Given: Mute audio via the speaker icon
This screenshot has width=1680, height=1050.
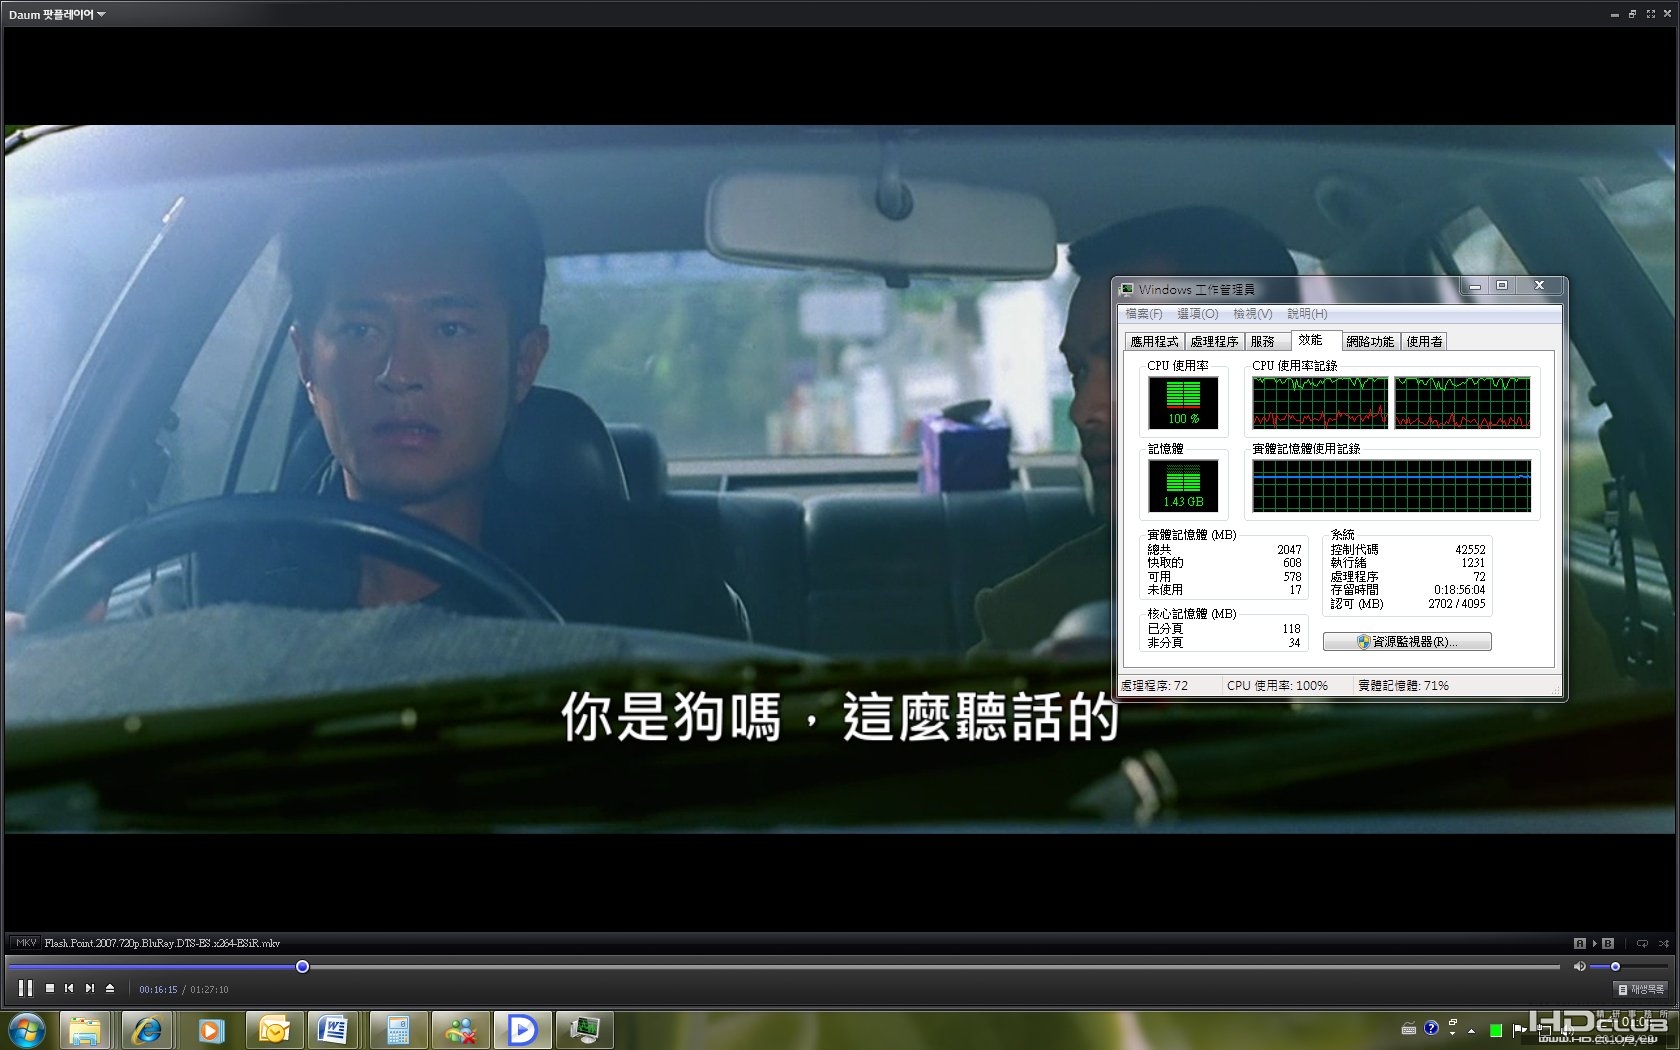Looking at the screenshot, I should [x=1579, y=966].
